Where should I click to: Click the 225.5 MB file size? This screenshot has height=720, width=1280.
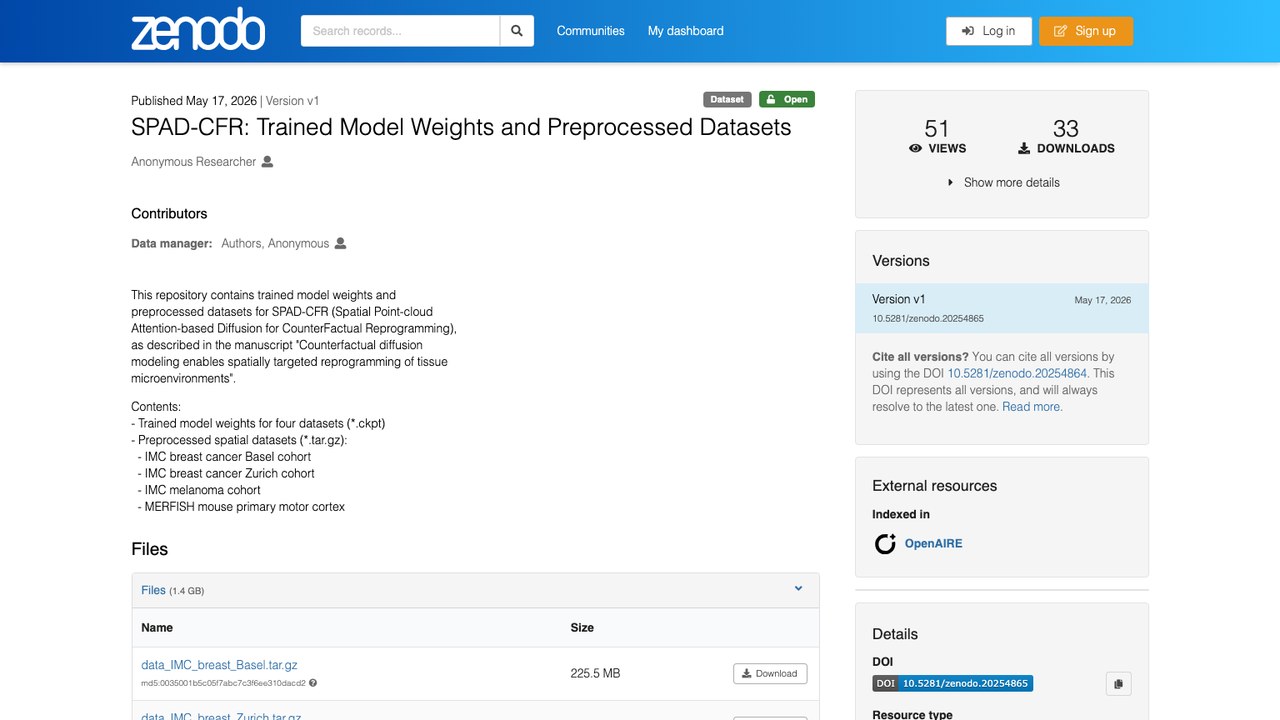[x=596, y=674]
